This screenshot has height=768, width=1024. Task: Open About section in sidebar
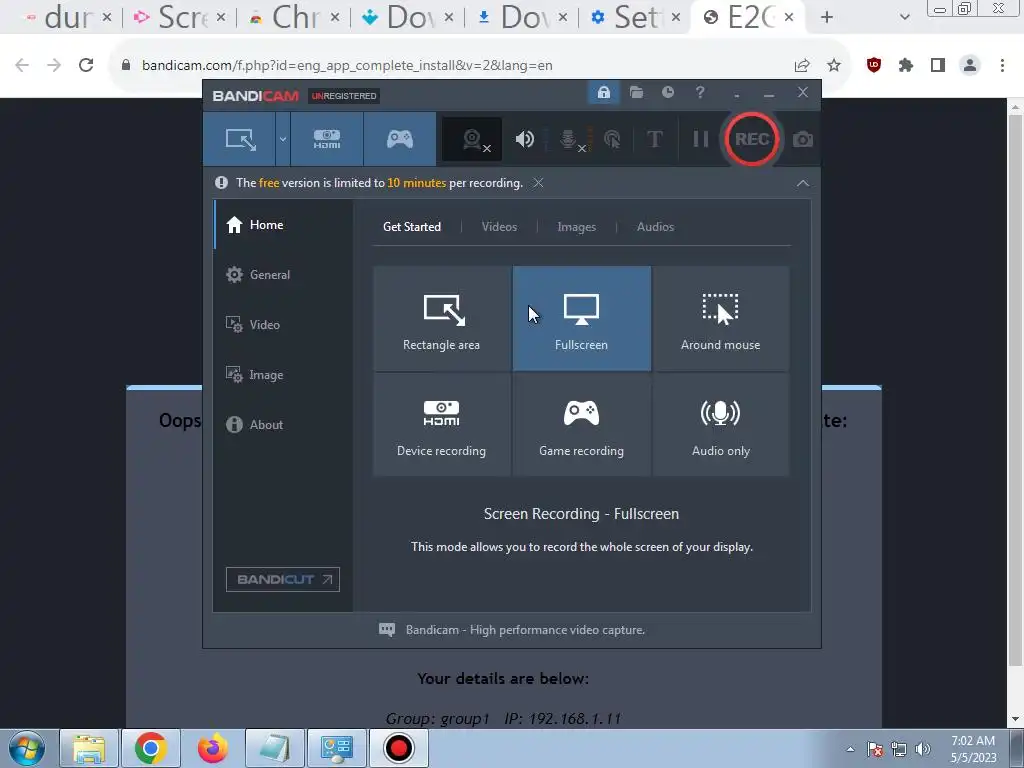pos(283,424)
